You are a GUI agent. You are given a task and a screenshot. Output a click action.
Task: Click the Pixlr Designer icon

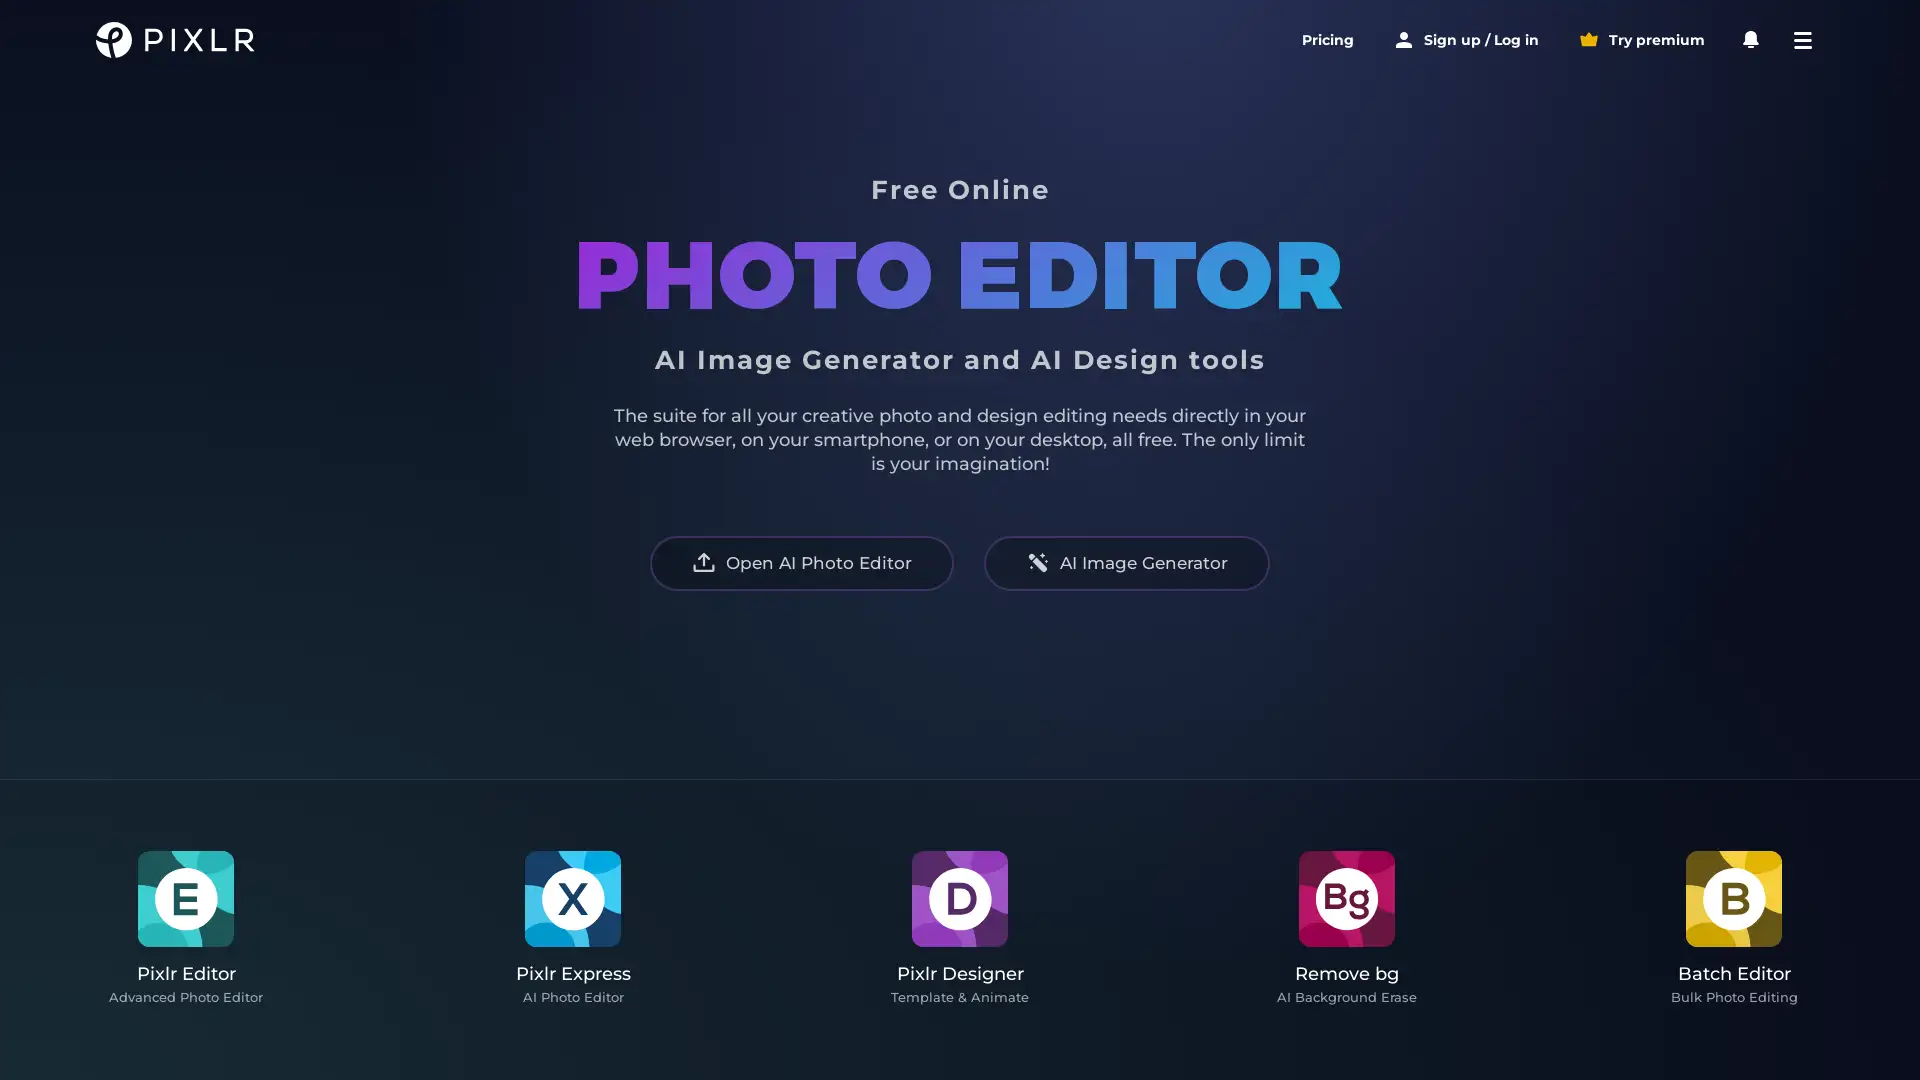960,898
